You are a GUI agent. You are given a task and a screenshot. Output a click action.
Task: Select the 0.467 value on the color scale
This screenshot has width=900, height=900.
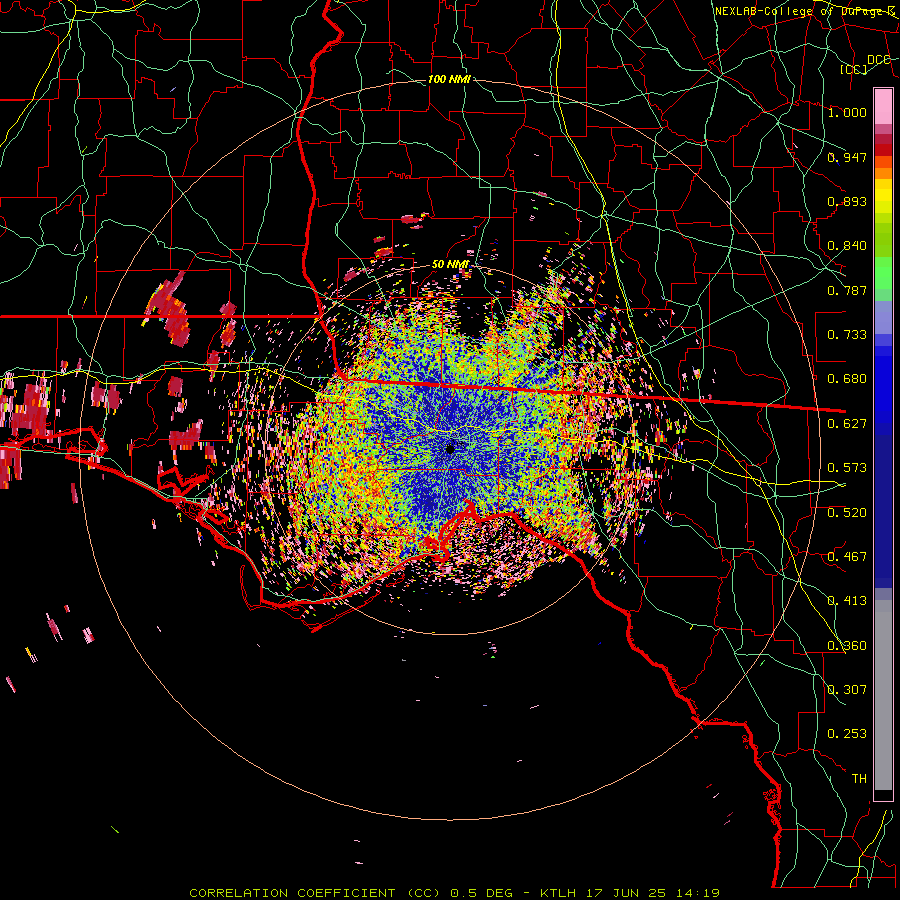tap(847, 557)
